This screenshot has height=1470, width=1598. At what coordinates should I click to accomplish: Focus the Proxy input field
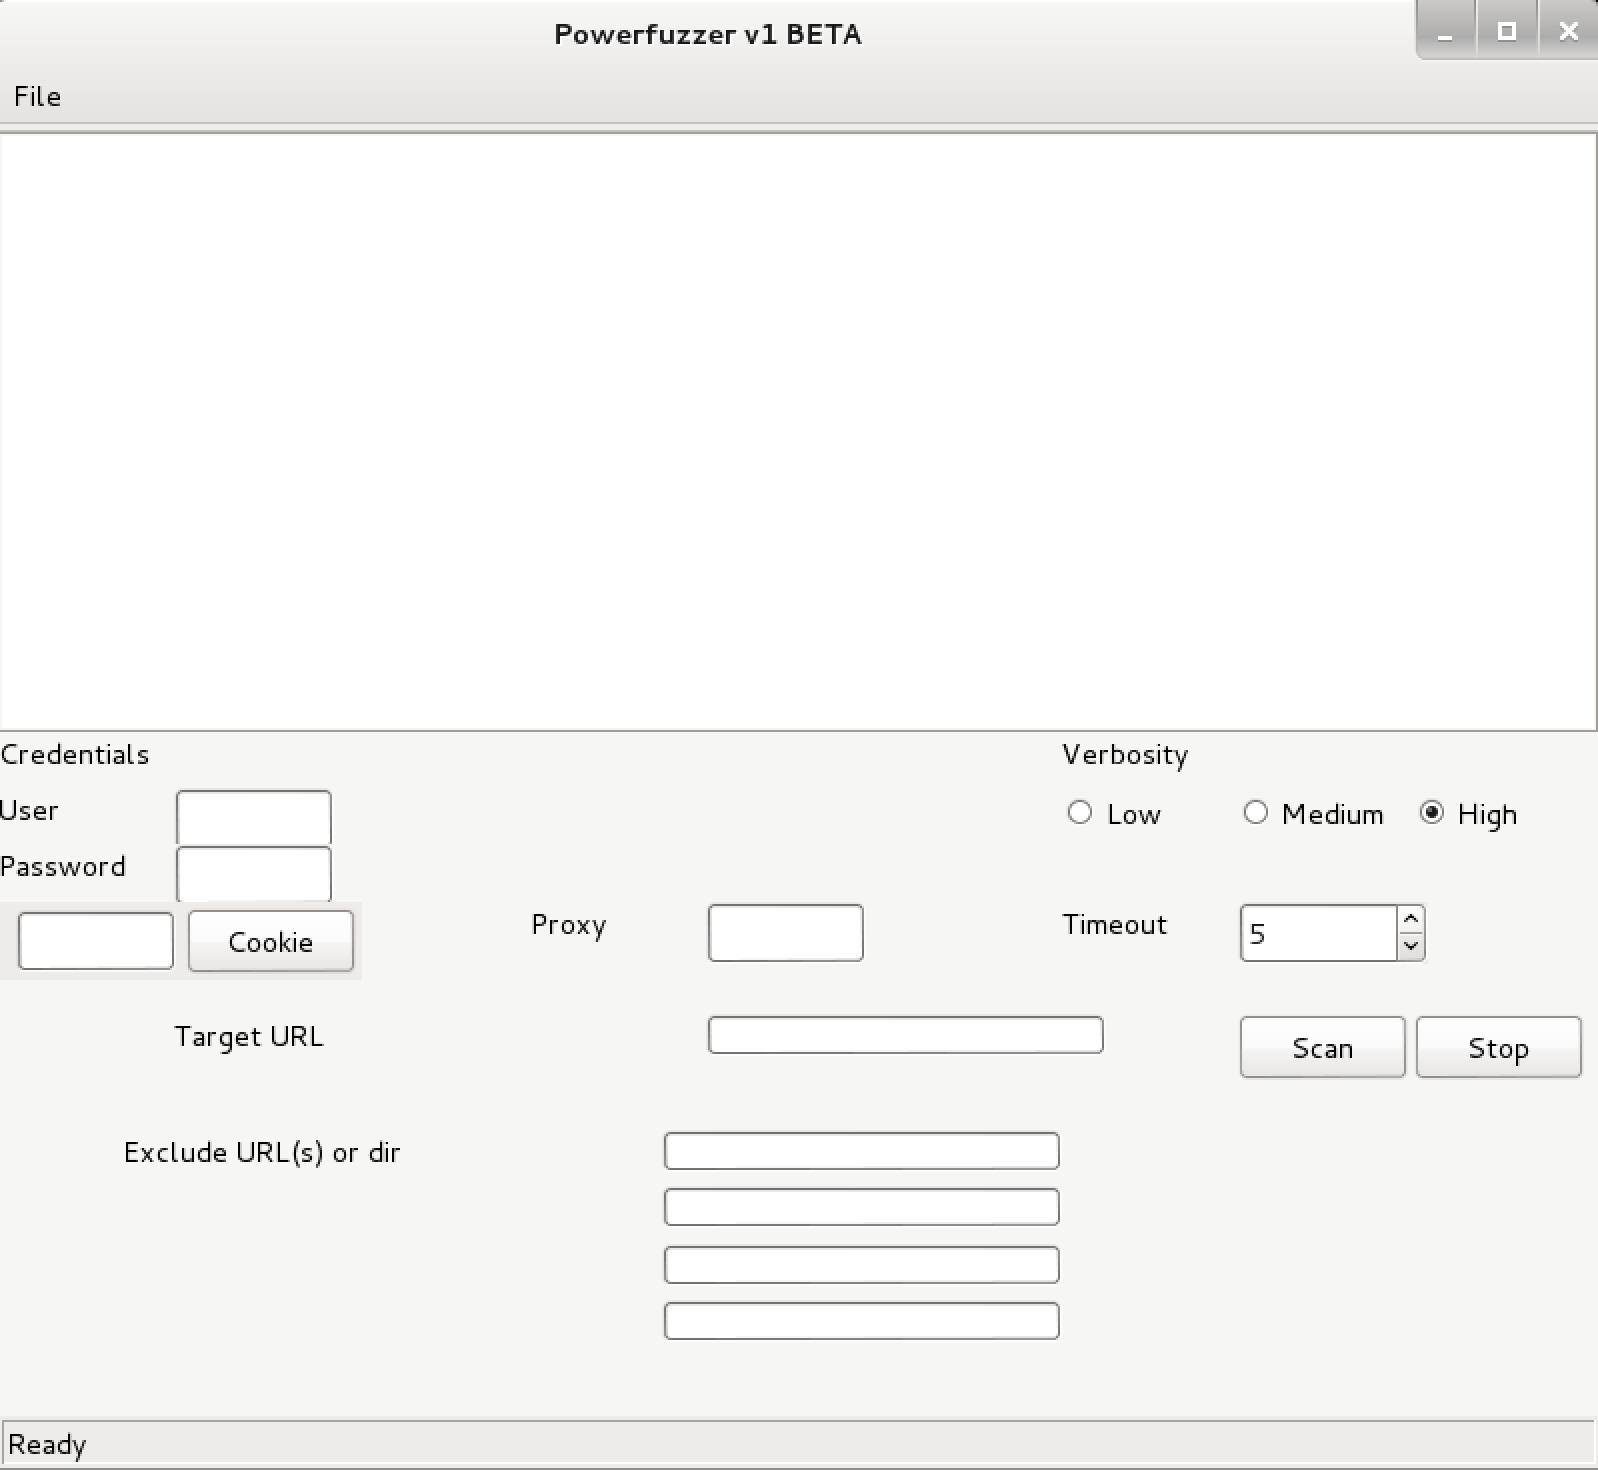point(786,933)
